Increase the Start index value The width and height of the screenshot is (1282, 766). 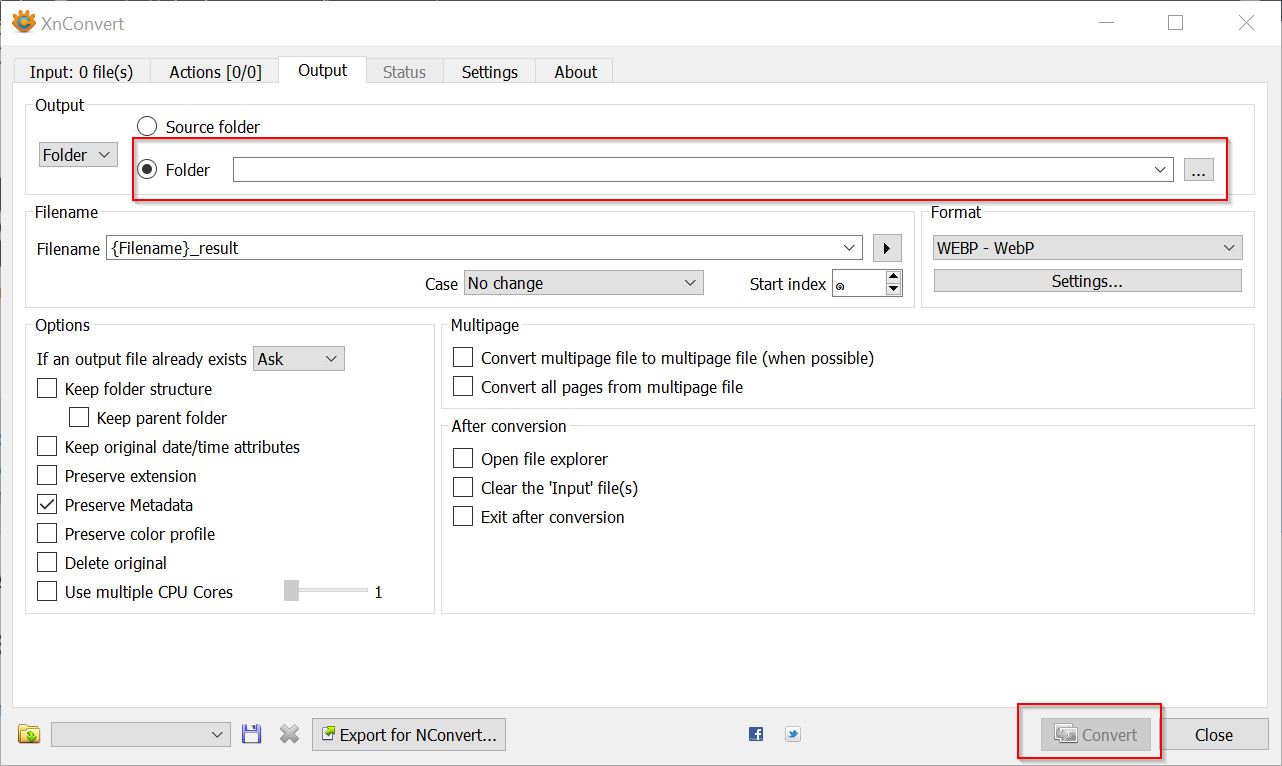(894, 277)
